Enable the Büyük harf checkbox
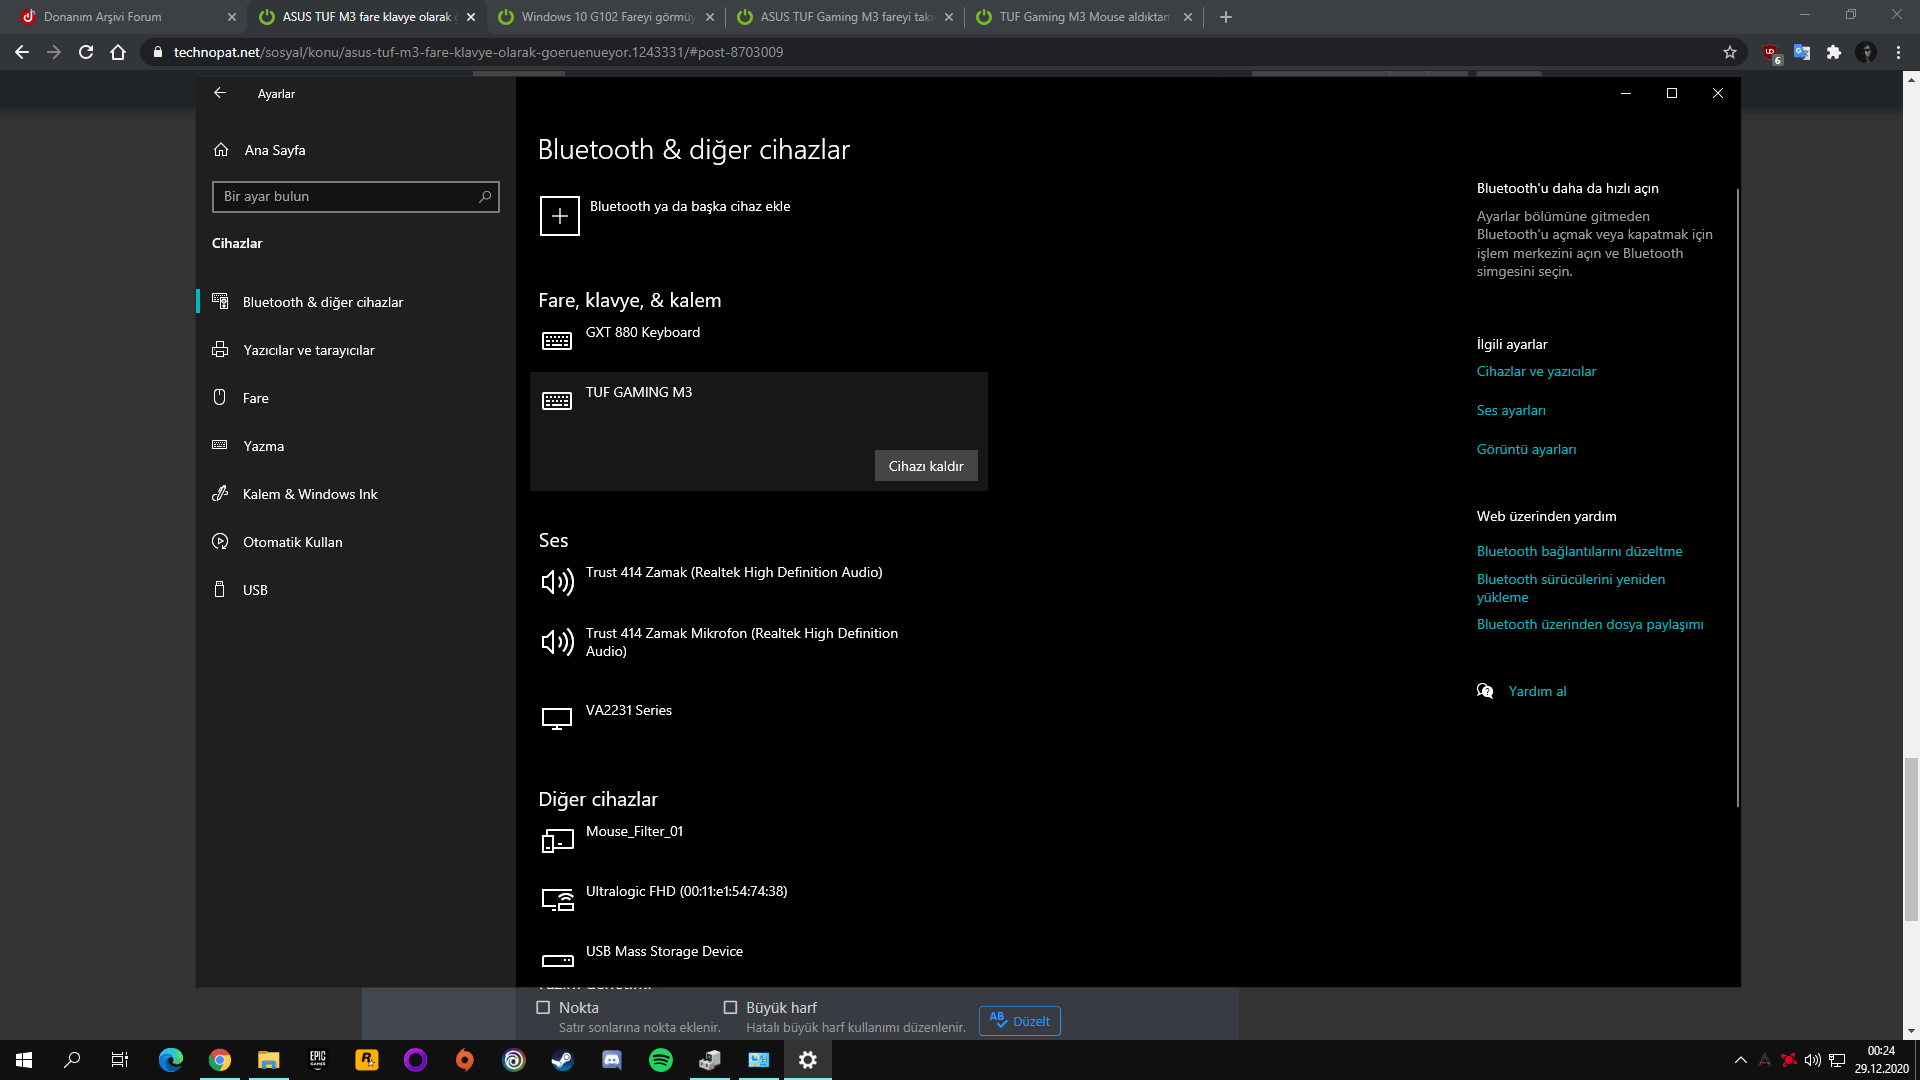 pos(730,1008)
